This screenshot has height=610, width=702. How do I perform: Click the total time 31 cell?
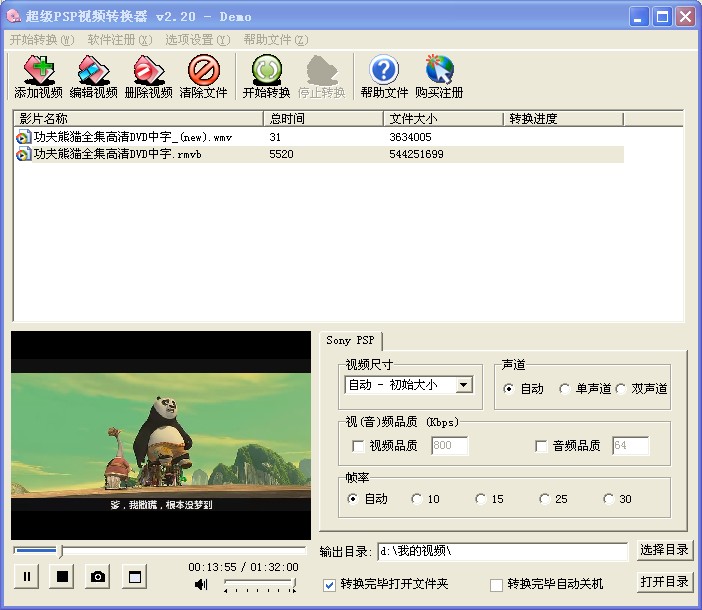275,137
